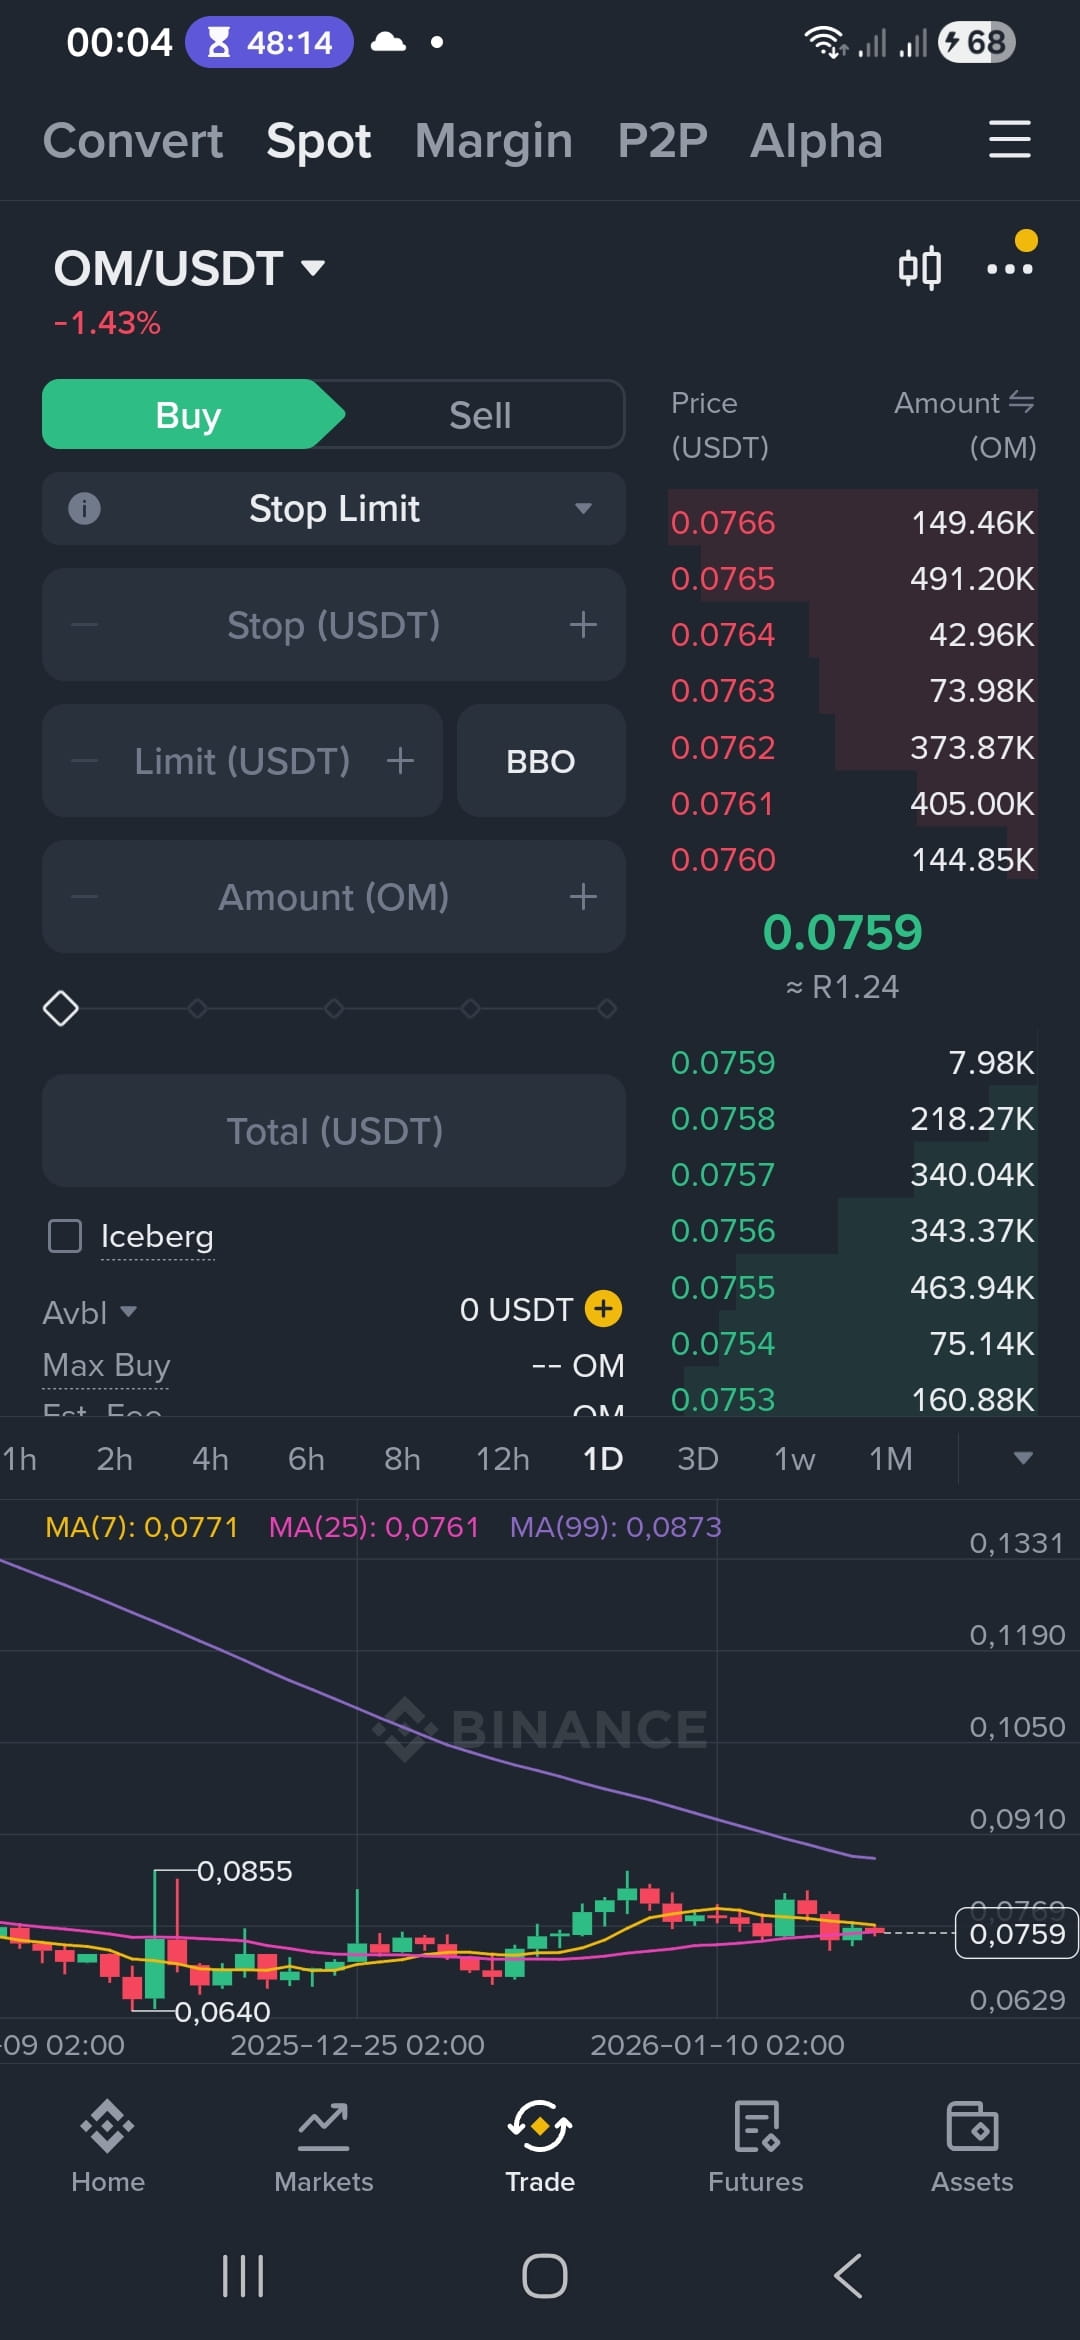This screenshot has width=1080, height=2340.
Task: Tap the Stop (USDT) input field
Action: (x=334, y=625)
